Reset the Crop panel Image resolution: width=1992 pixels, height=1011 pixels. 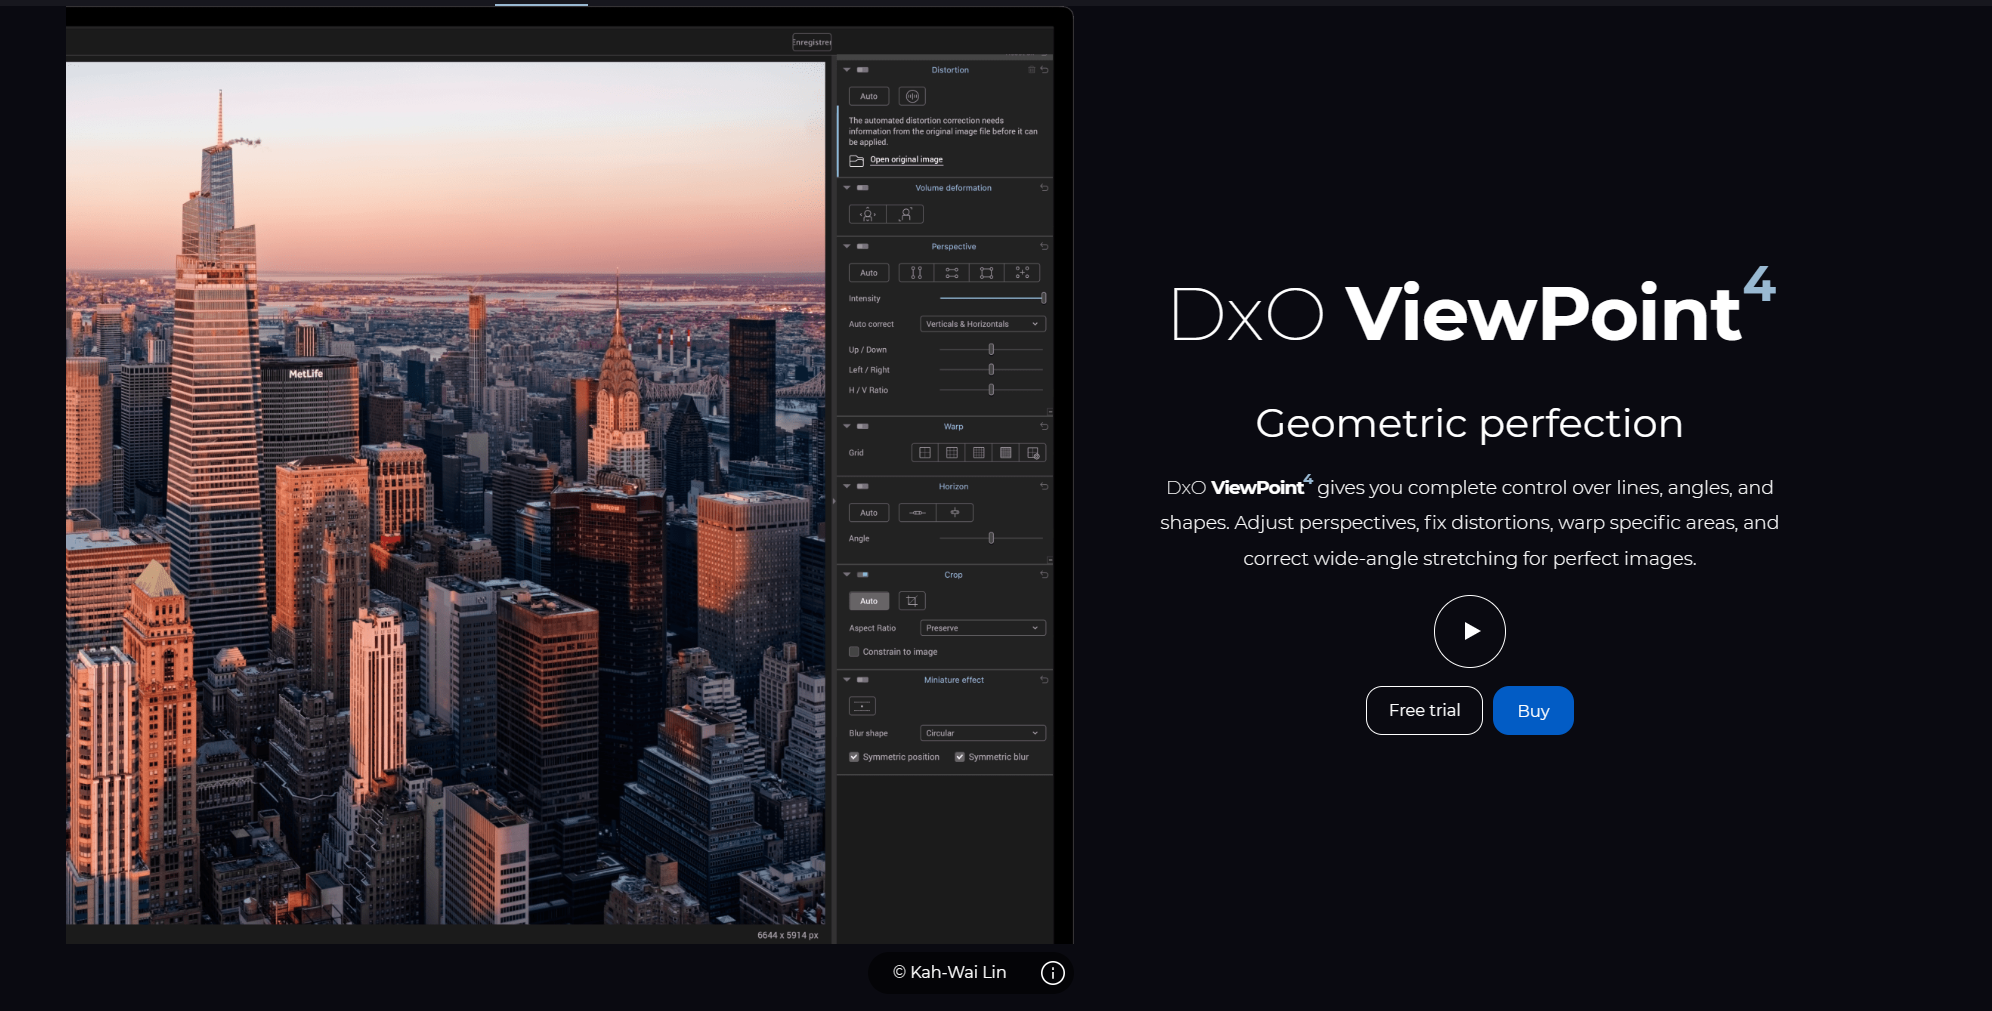click(x=1044, y=575)
